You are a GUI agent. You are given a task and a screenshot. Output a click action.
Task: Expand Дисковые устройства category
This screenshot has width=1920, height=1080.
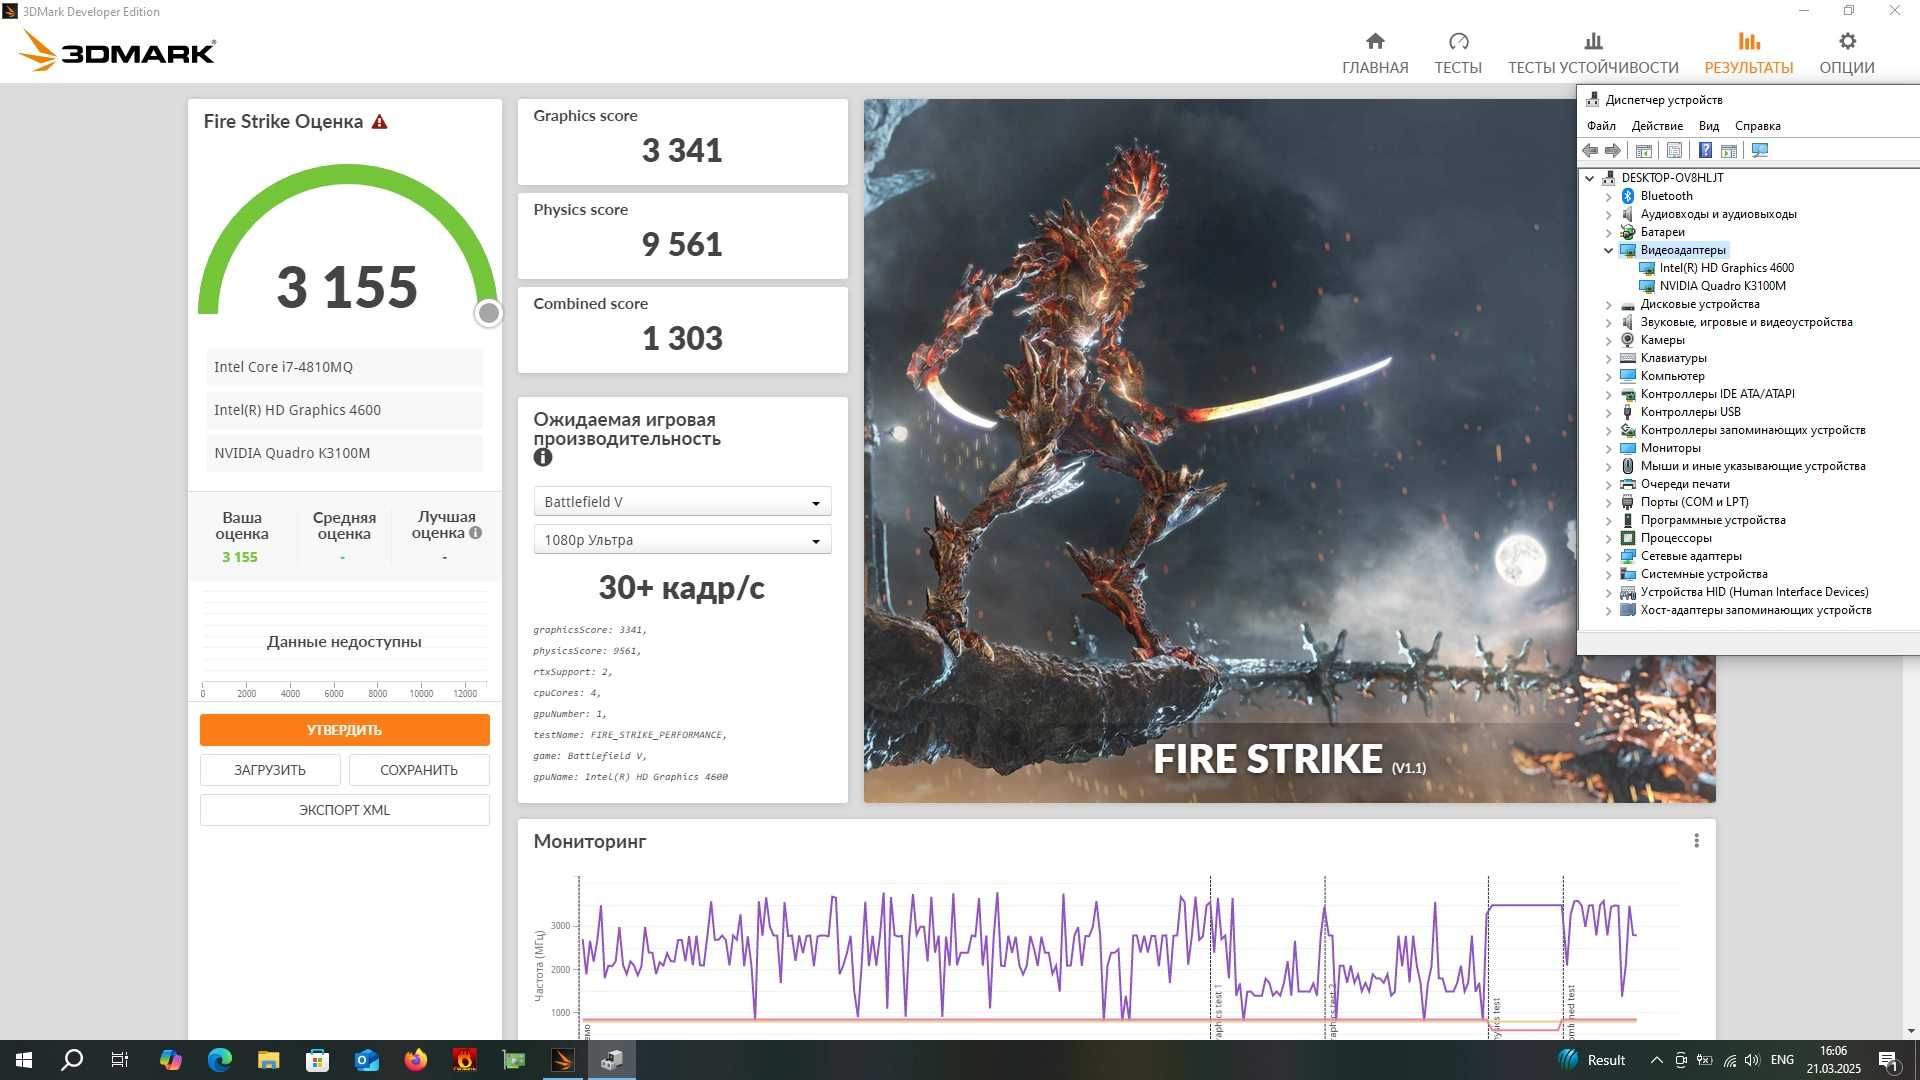pos(1608,305)
